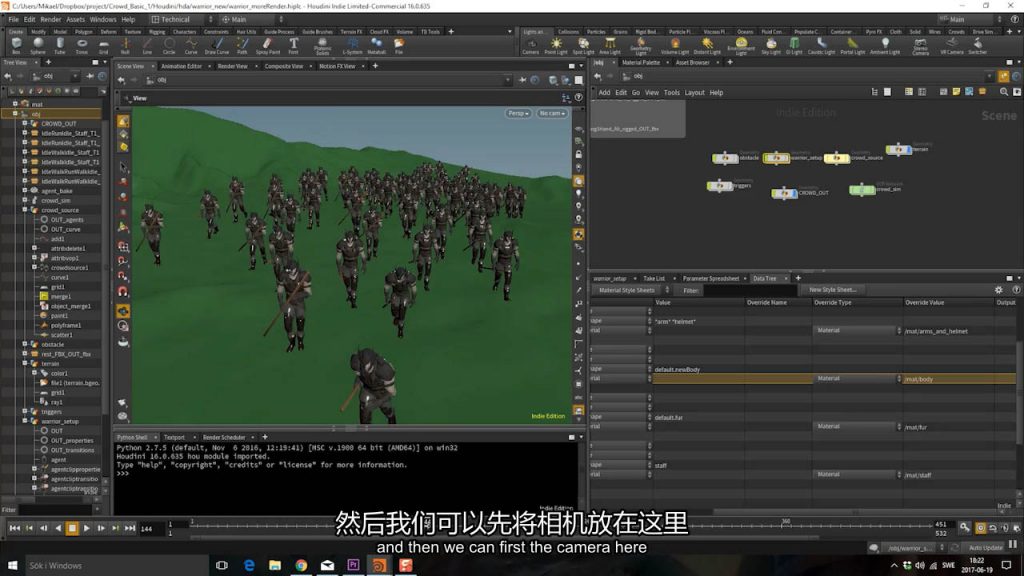
Task: Open the Assets menu
Action: (76, 20)
